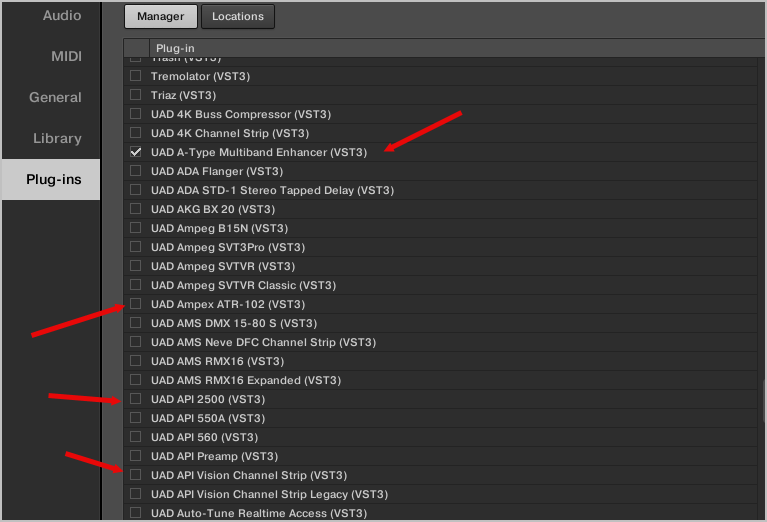Check the UAD API 550A box
767x522 pixels.
pos(135,418)
